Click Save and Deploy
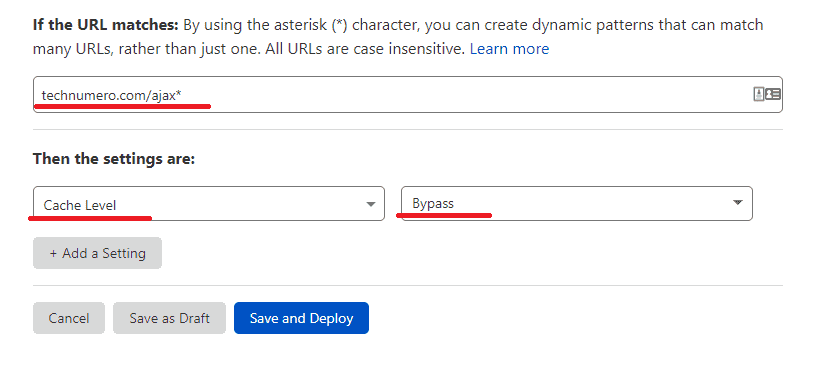Viewport: 816px width, 371px height. (301, 318)
